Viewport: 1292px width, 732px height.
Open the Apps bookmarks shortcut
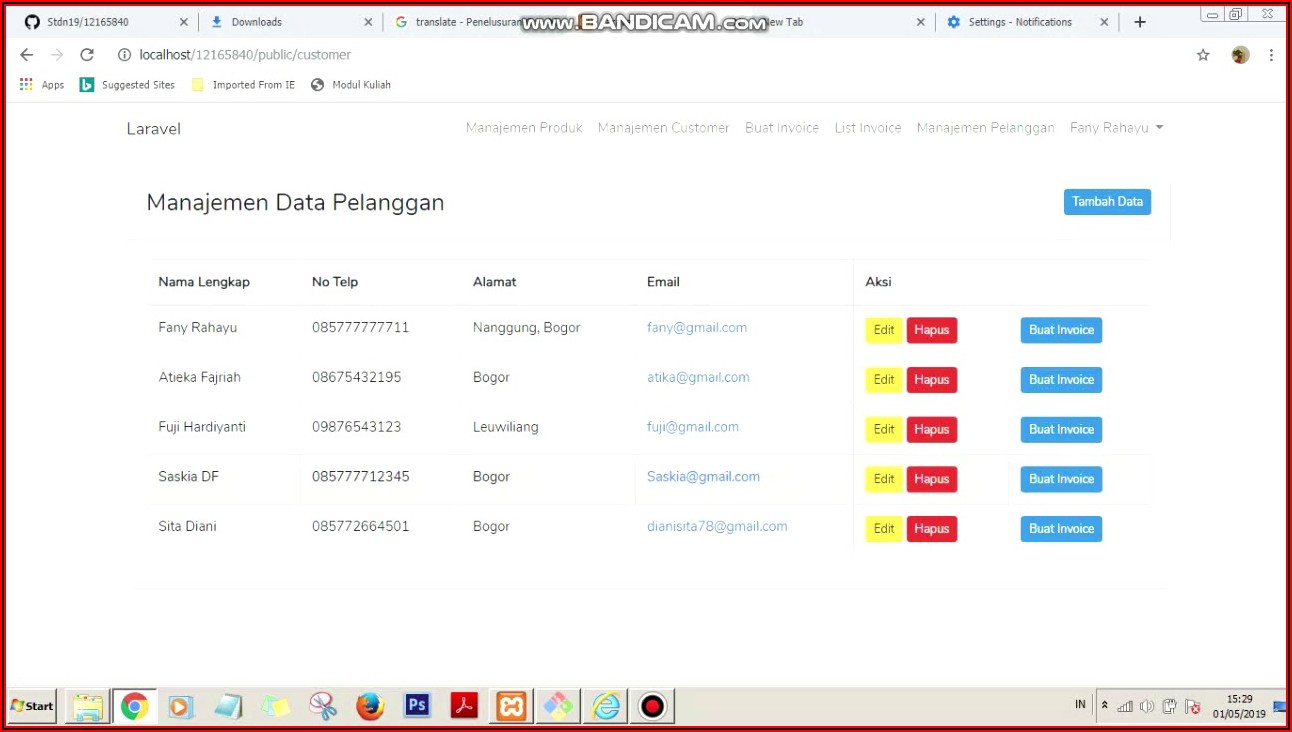[x=42, y=85]
